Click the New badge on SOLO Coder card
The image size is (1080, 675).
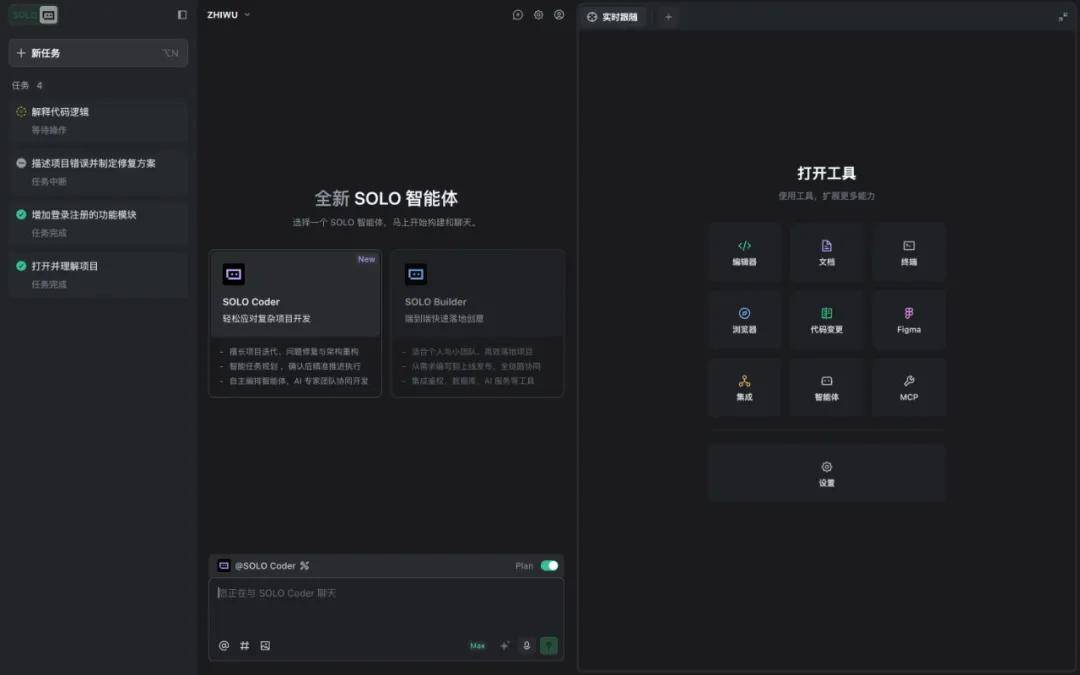click(x=366, y=260)
